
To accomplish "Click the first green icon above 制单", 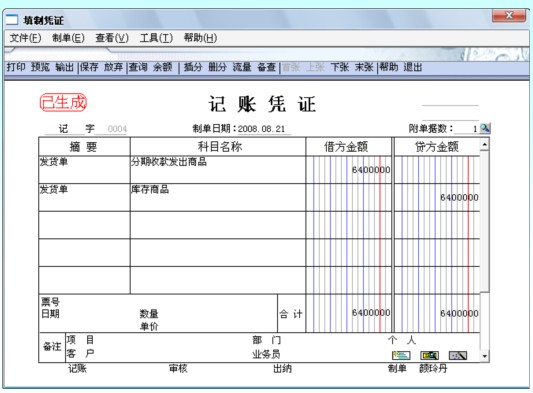I will click(401, 356).
